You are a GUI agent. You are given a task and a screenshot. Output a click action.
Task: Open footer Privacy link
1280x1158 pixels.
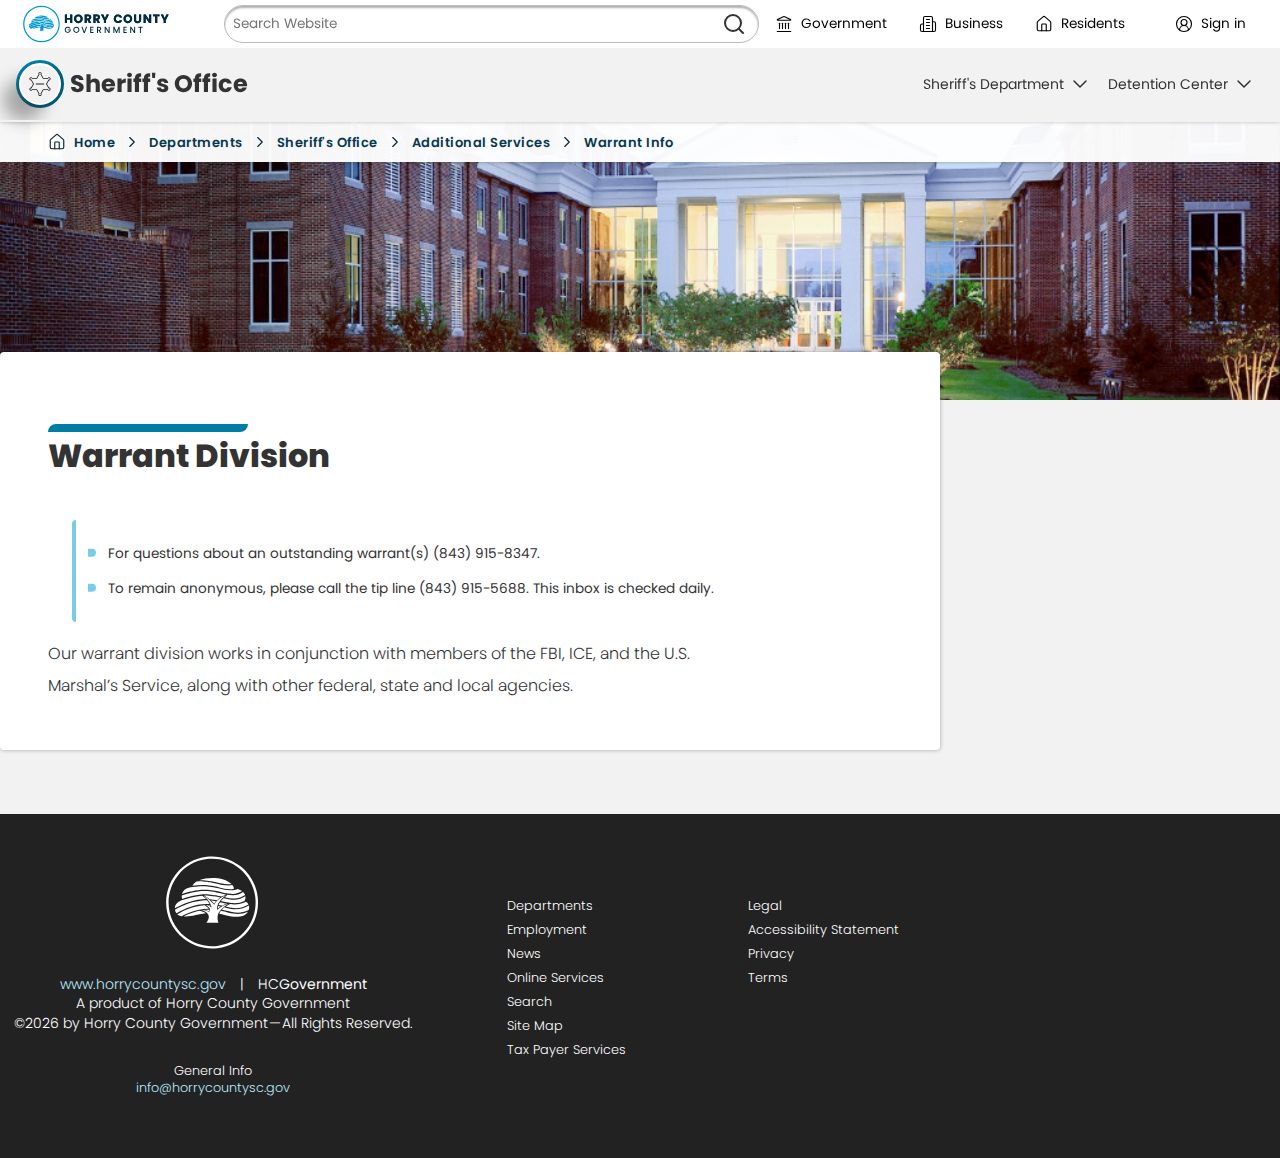tap(771, 954)
